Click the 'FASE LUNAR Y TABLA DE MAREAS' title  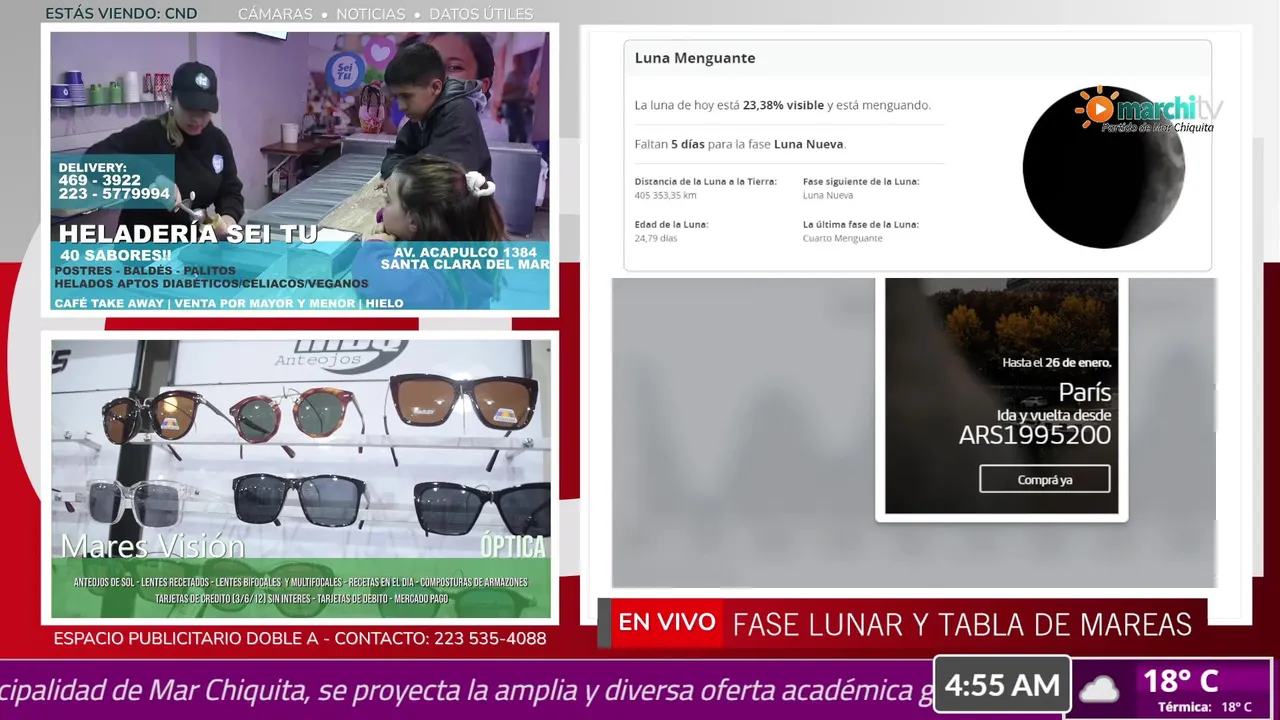point(962,625)
